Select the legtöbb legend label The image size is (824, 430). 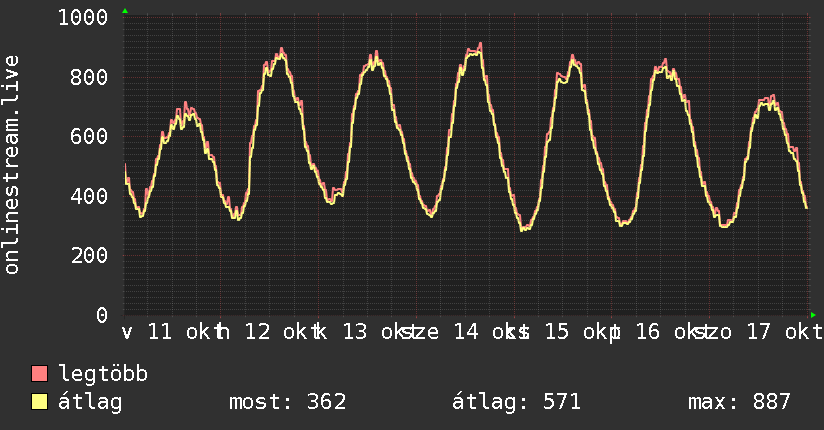point(103,374)
